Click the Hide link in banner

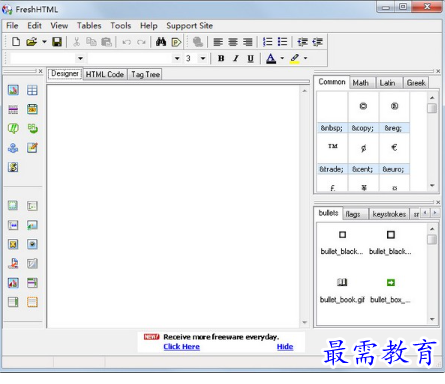click(285, 347)
